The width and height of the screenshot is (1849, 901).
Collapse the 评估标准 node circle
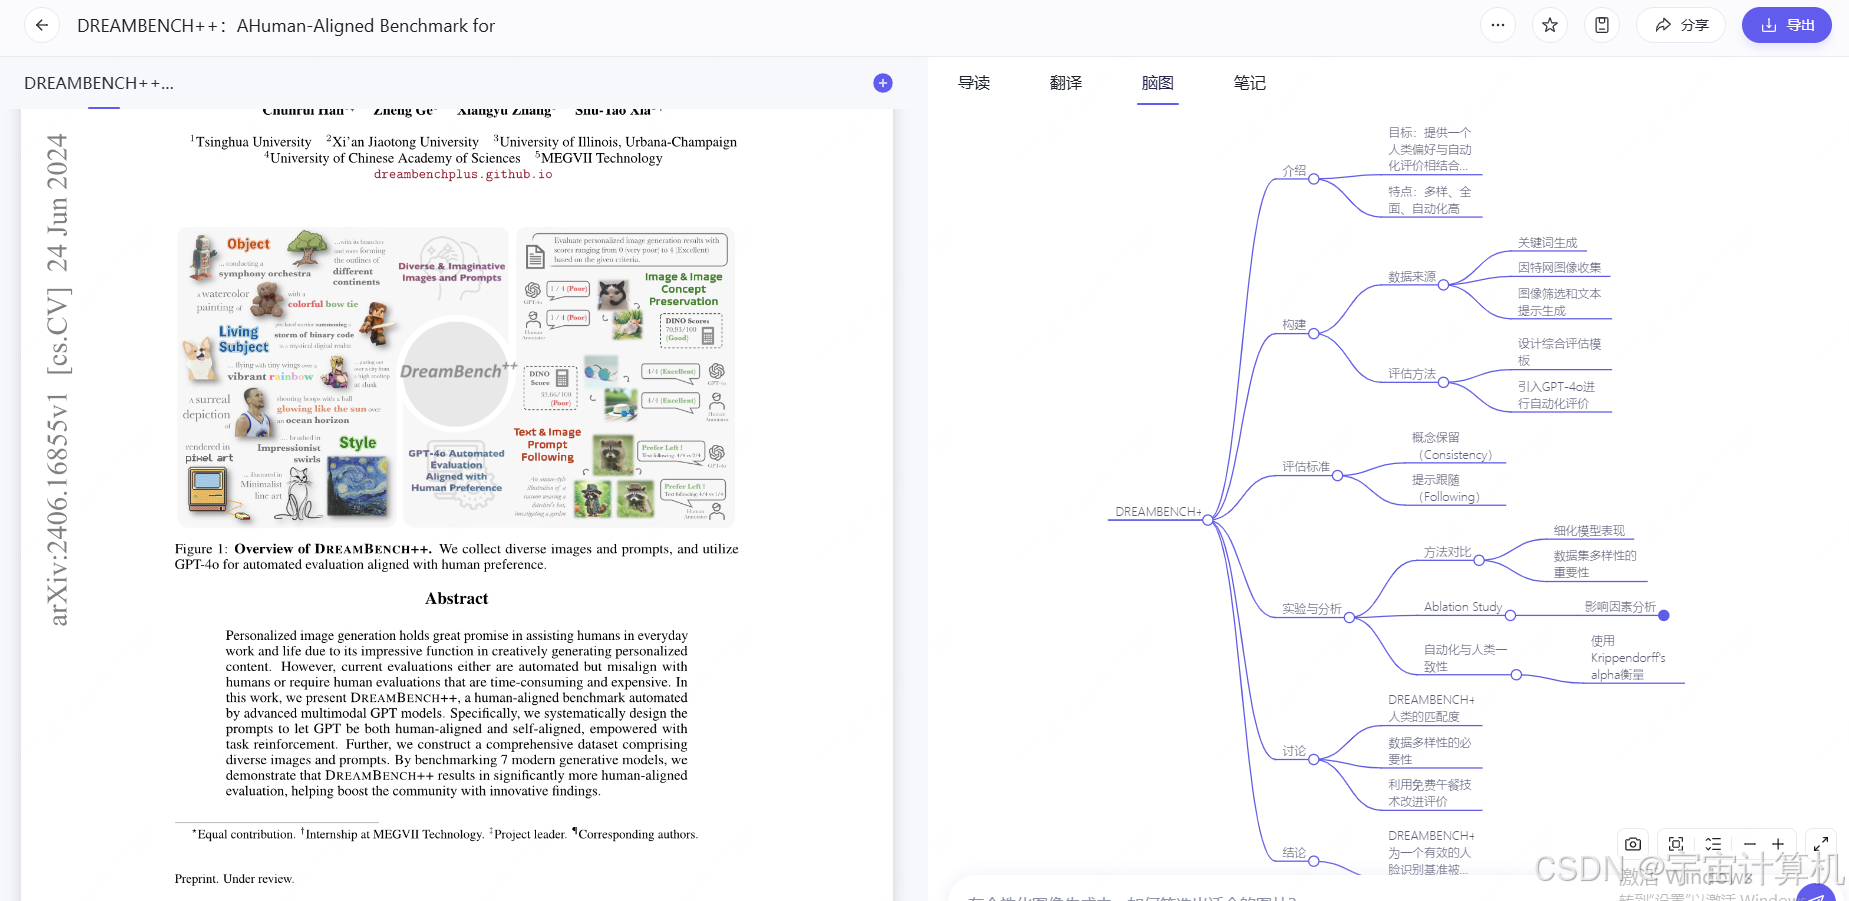[1337, 475]
